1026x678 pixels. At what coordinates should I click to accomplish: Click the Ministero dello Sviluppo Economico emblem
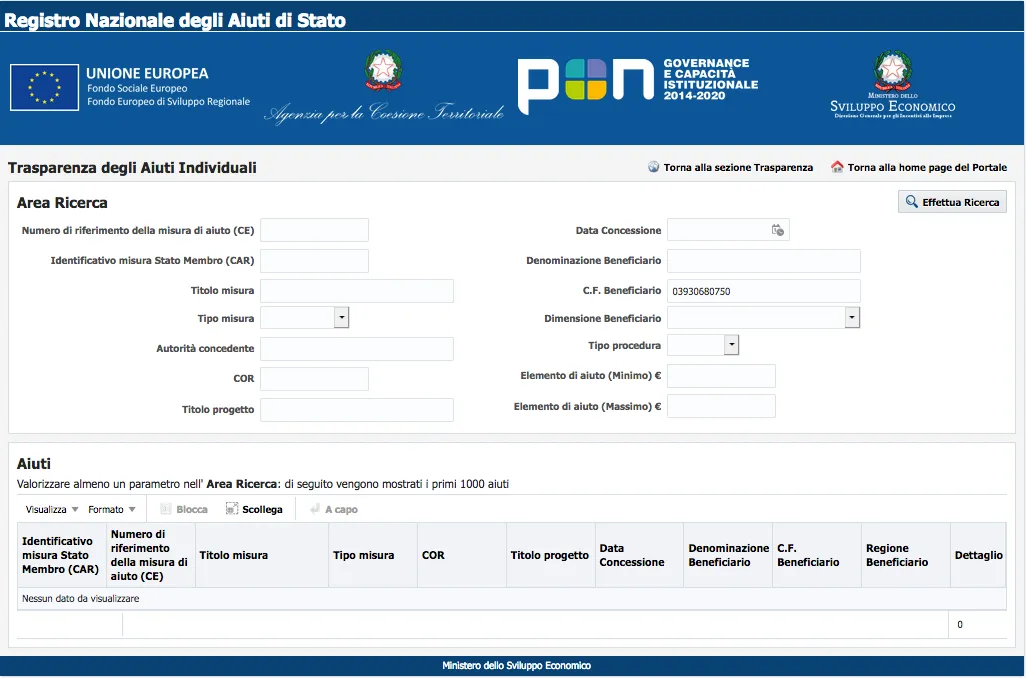(893, 84)
